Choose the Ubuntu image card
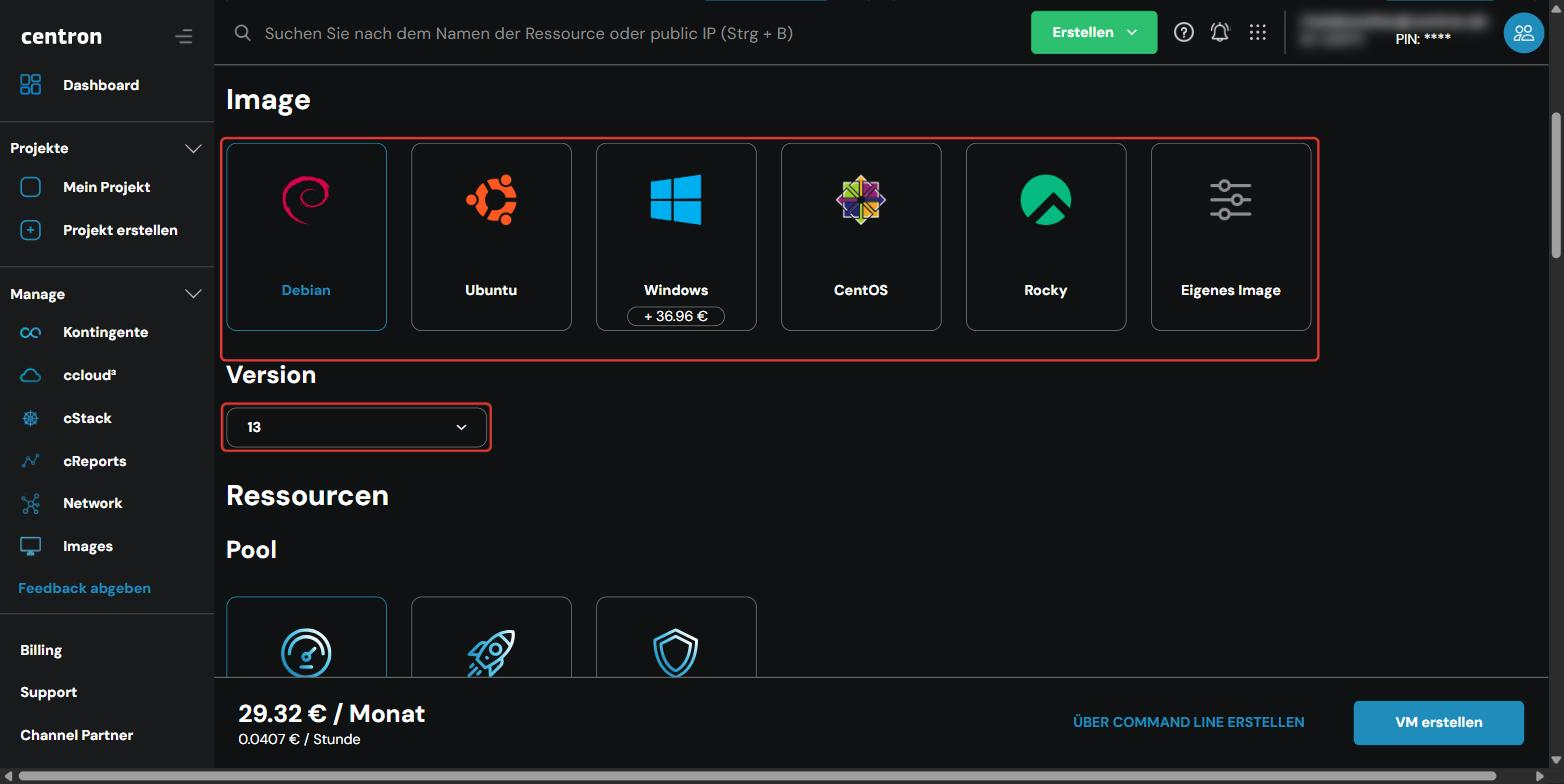Screen dimensions: 1564x784 pos(491,236)
